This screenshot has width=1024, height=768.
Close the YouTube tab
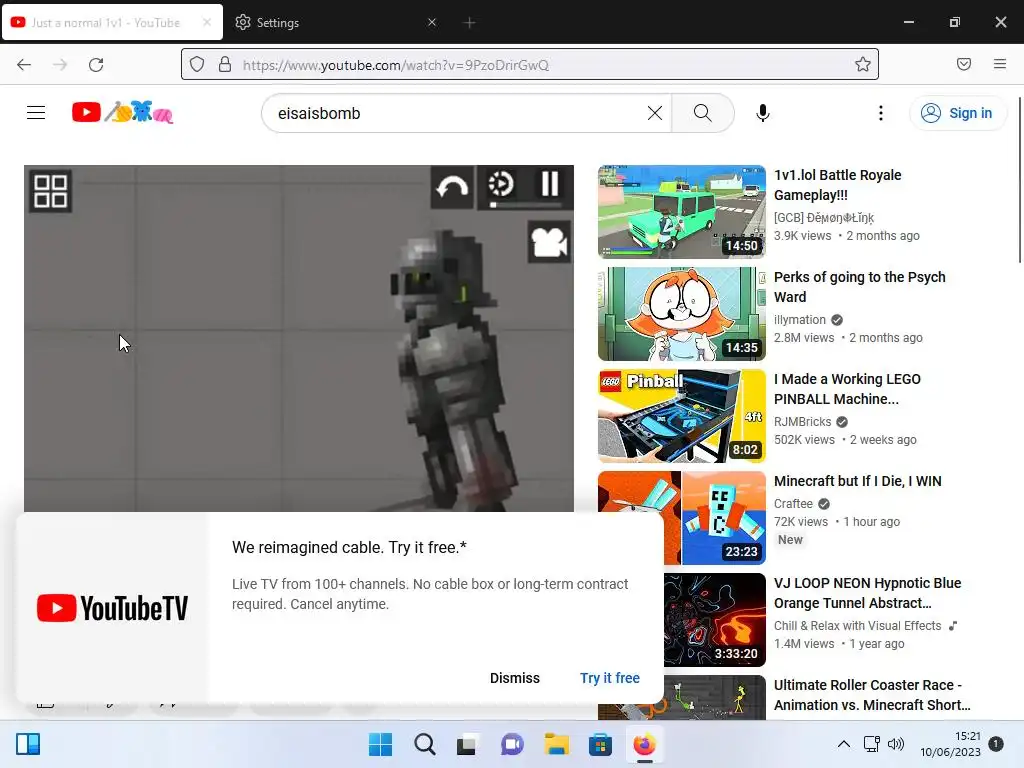pos(207,22)
